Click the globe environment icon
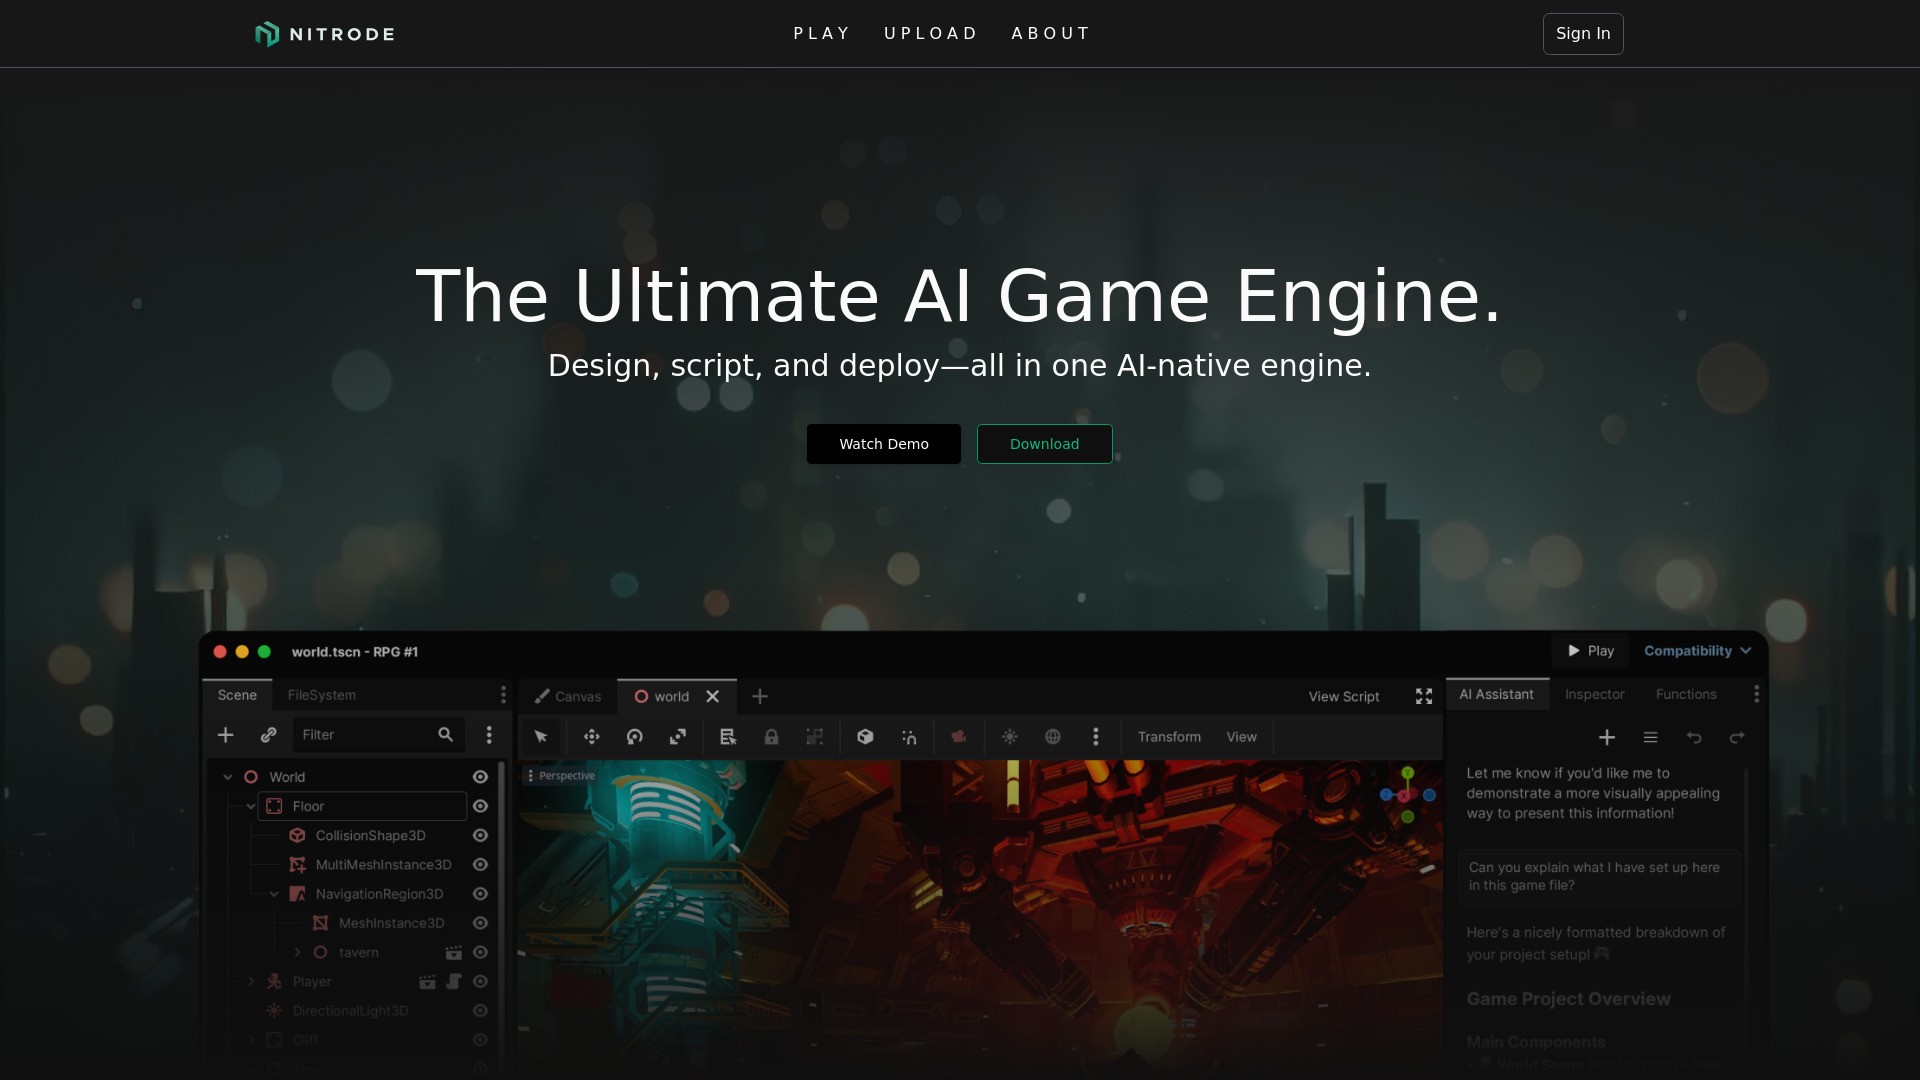Screen dimensions: 1920x1080 (x=1053, y=737)
